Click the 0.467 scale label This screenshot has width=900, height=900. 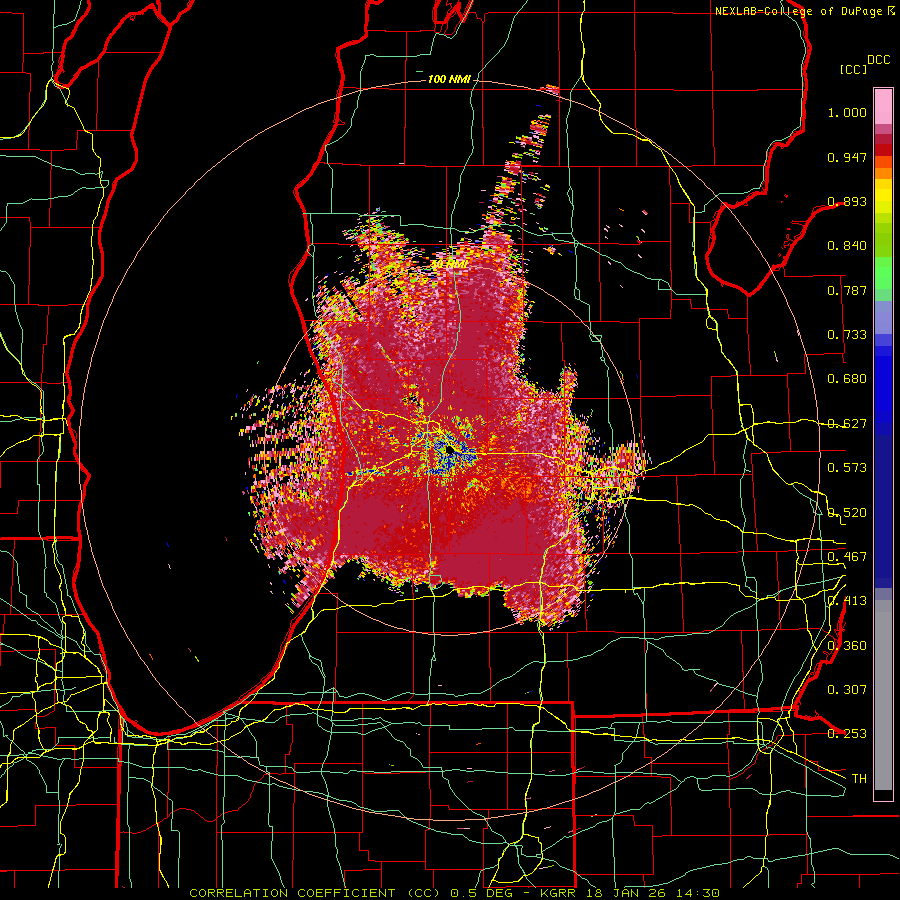[847, 557]
